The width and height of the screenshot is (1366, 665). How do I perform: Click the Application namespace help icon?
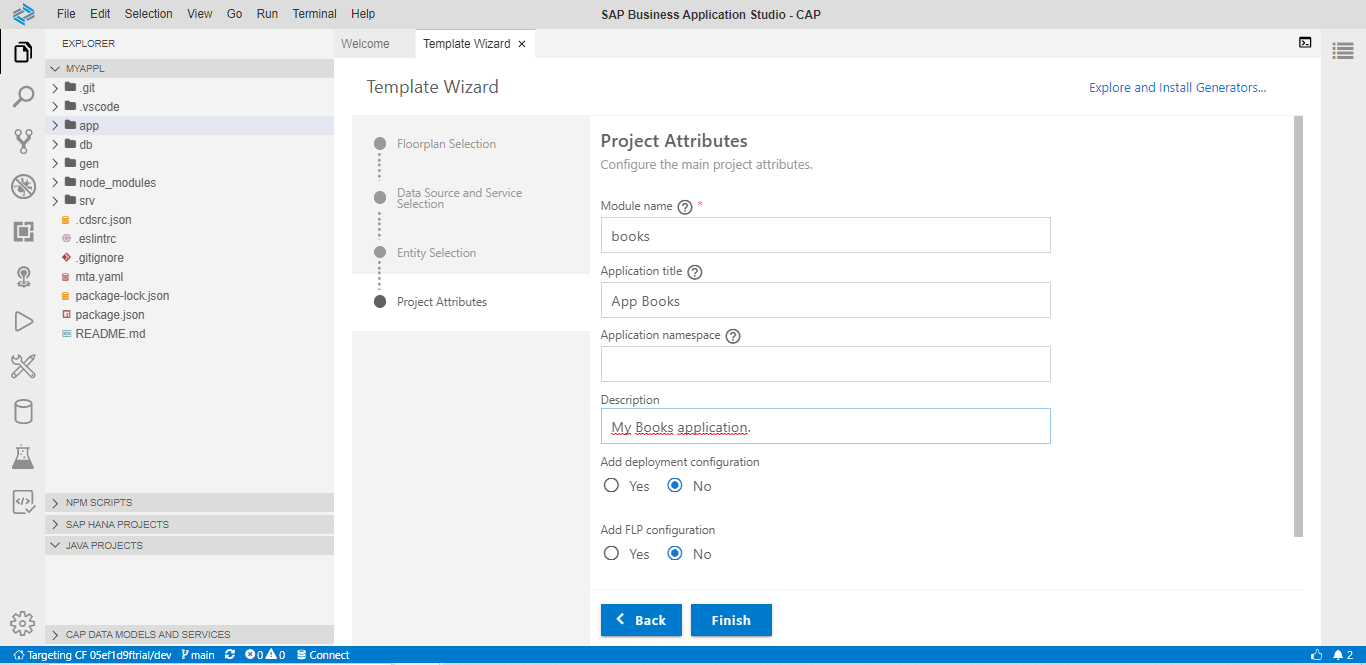point(733,336)
